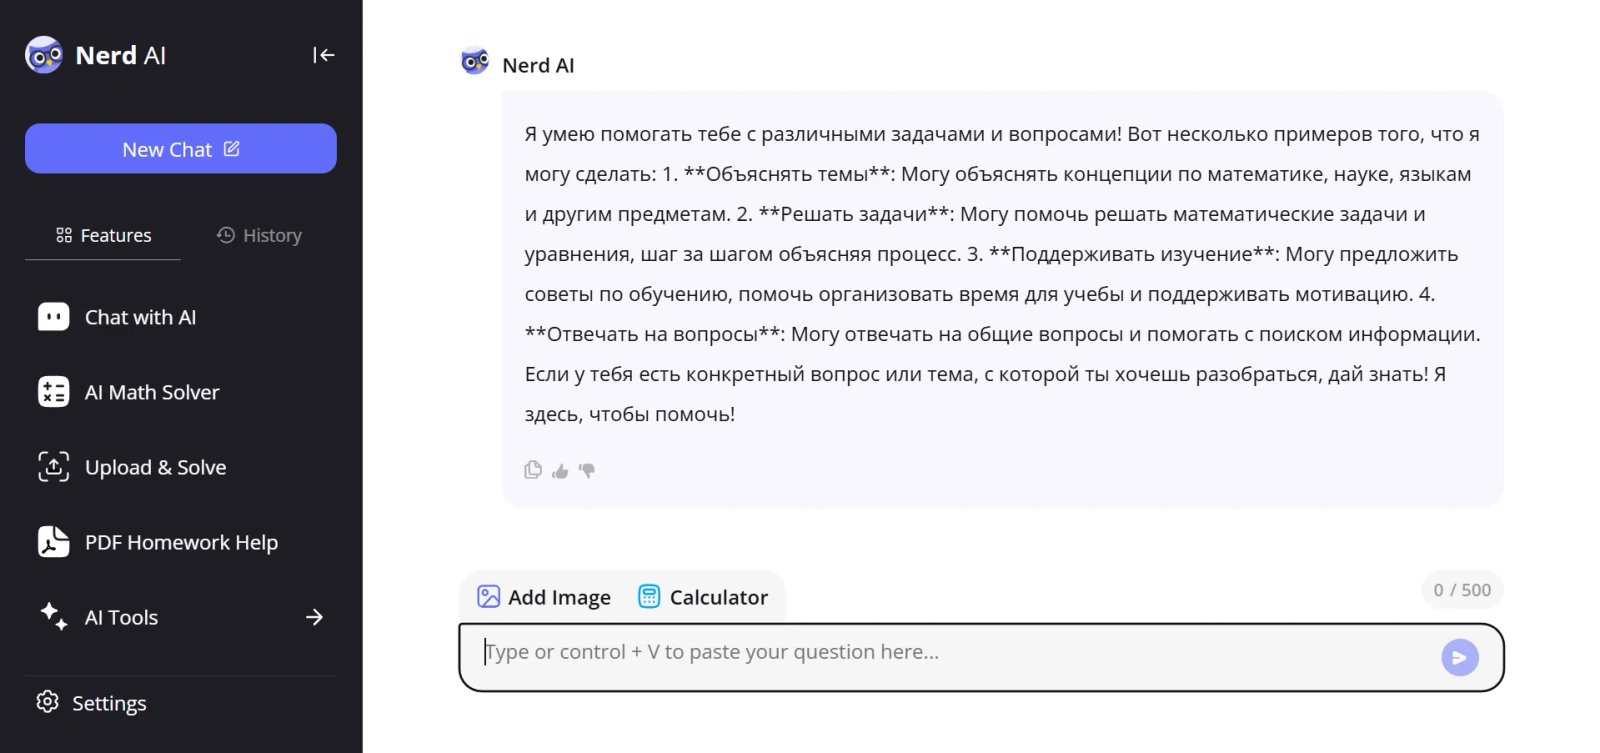Viewport: 1600px width, 753px height.
Task: Expand AI Tools arrow
Action: tap(314, 617)
